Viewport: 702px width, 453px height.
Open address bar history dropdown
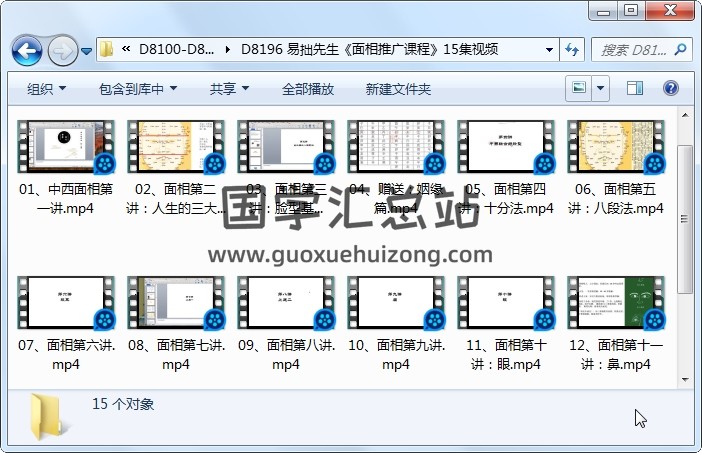click(x=549, y=49)
